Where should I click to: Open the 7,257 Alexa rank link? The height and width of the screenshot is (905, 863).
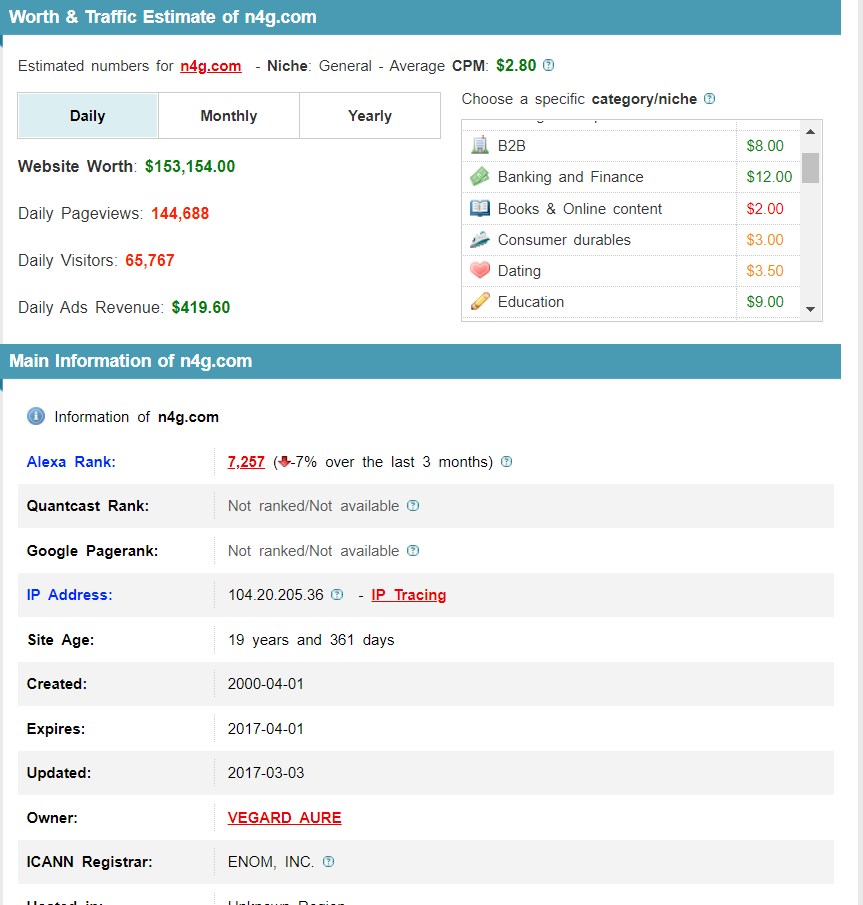point(246,462)
